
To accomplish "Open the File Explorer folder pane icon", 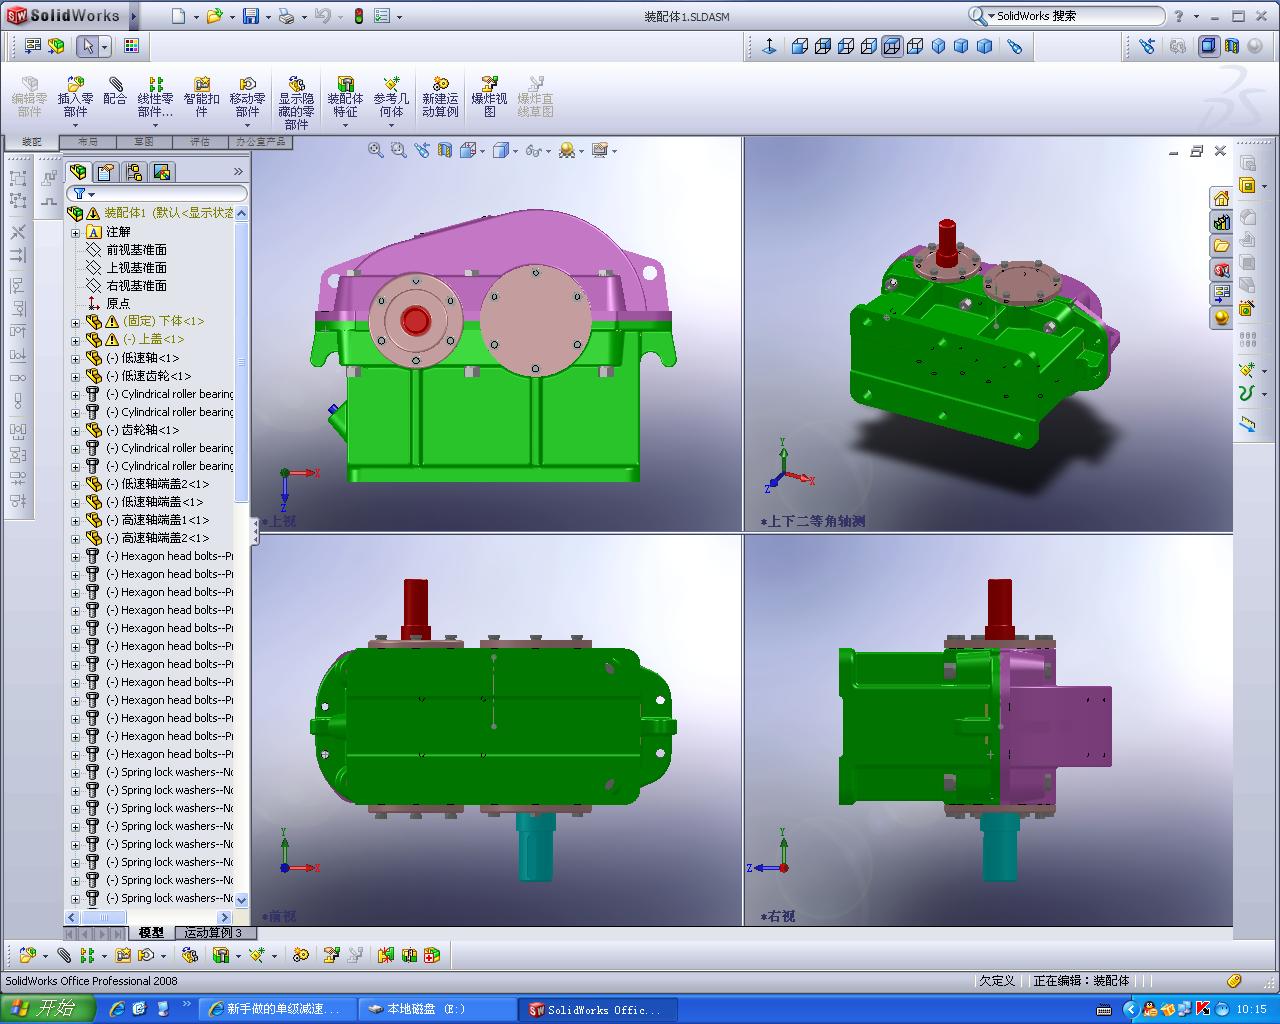I will 1221,246.
